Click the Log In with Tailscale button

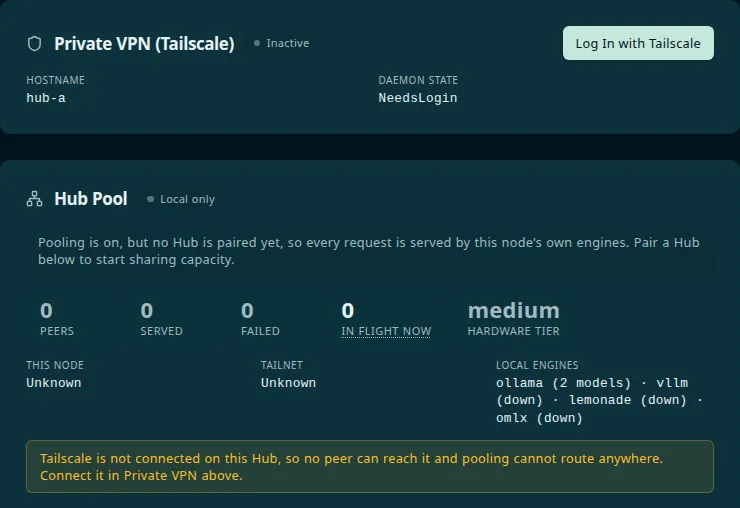click(638, 43)
